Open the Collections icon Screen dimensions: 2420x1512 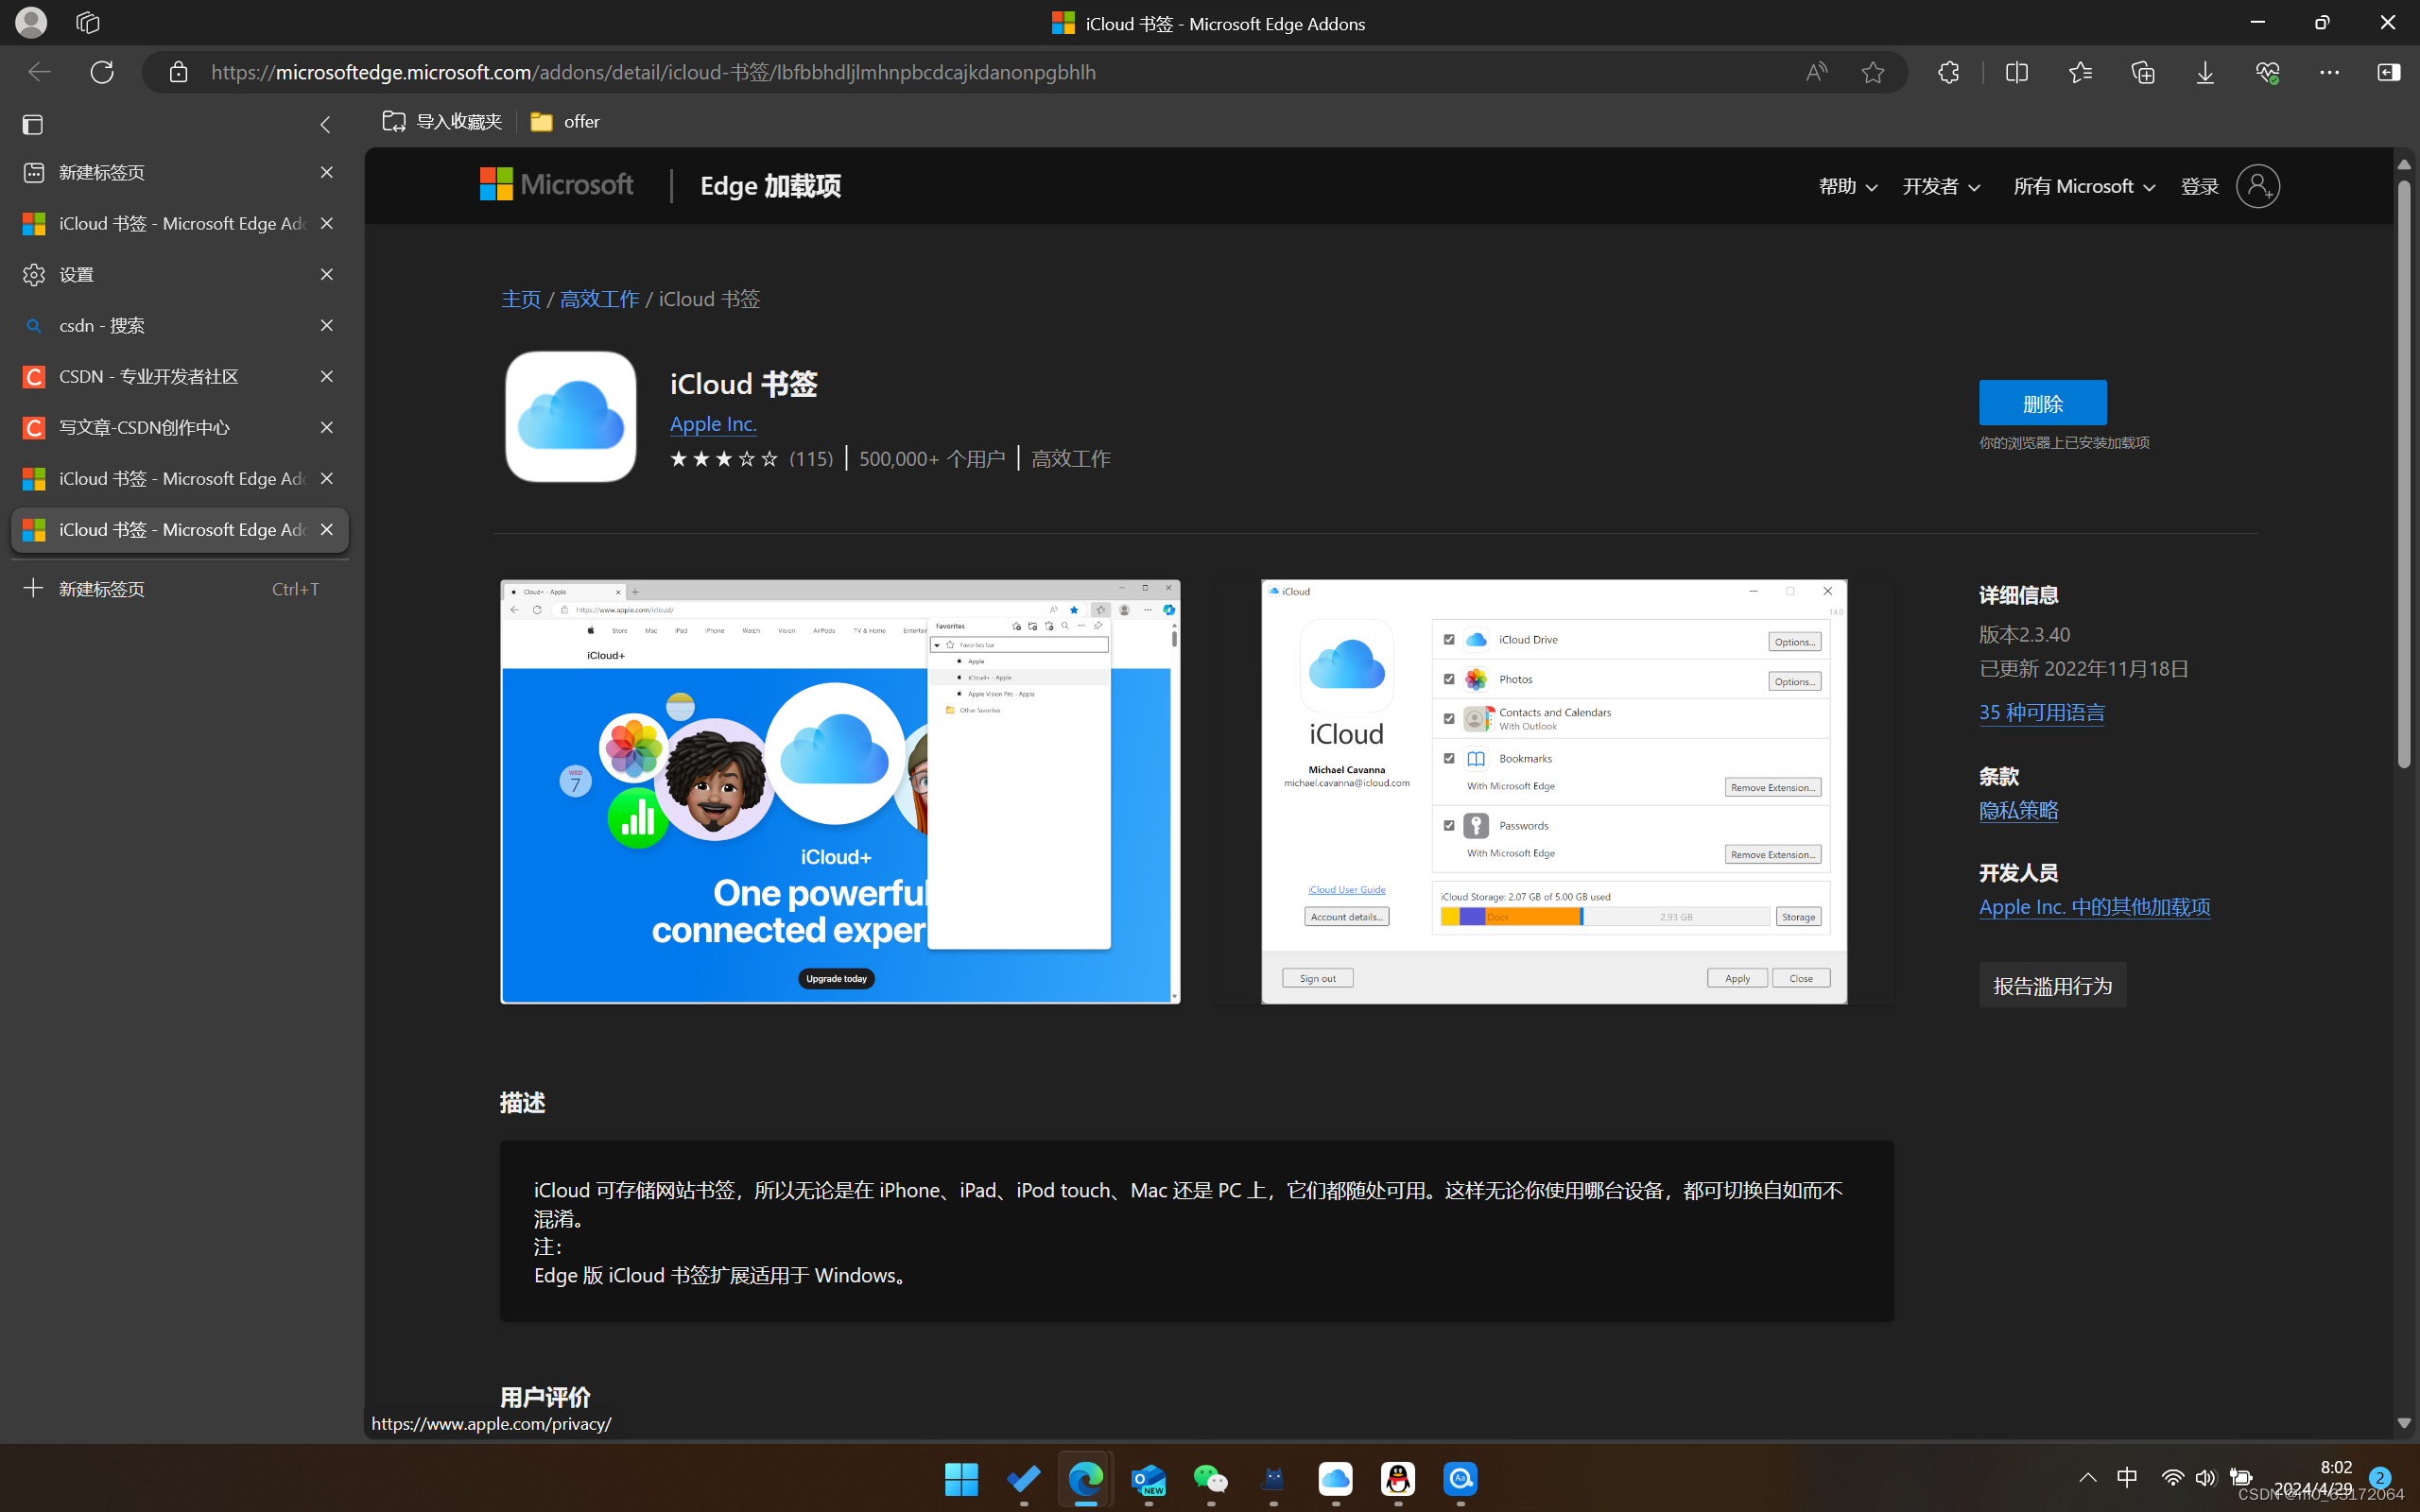[2143, 72]
